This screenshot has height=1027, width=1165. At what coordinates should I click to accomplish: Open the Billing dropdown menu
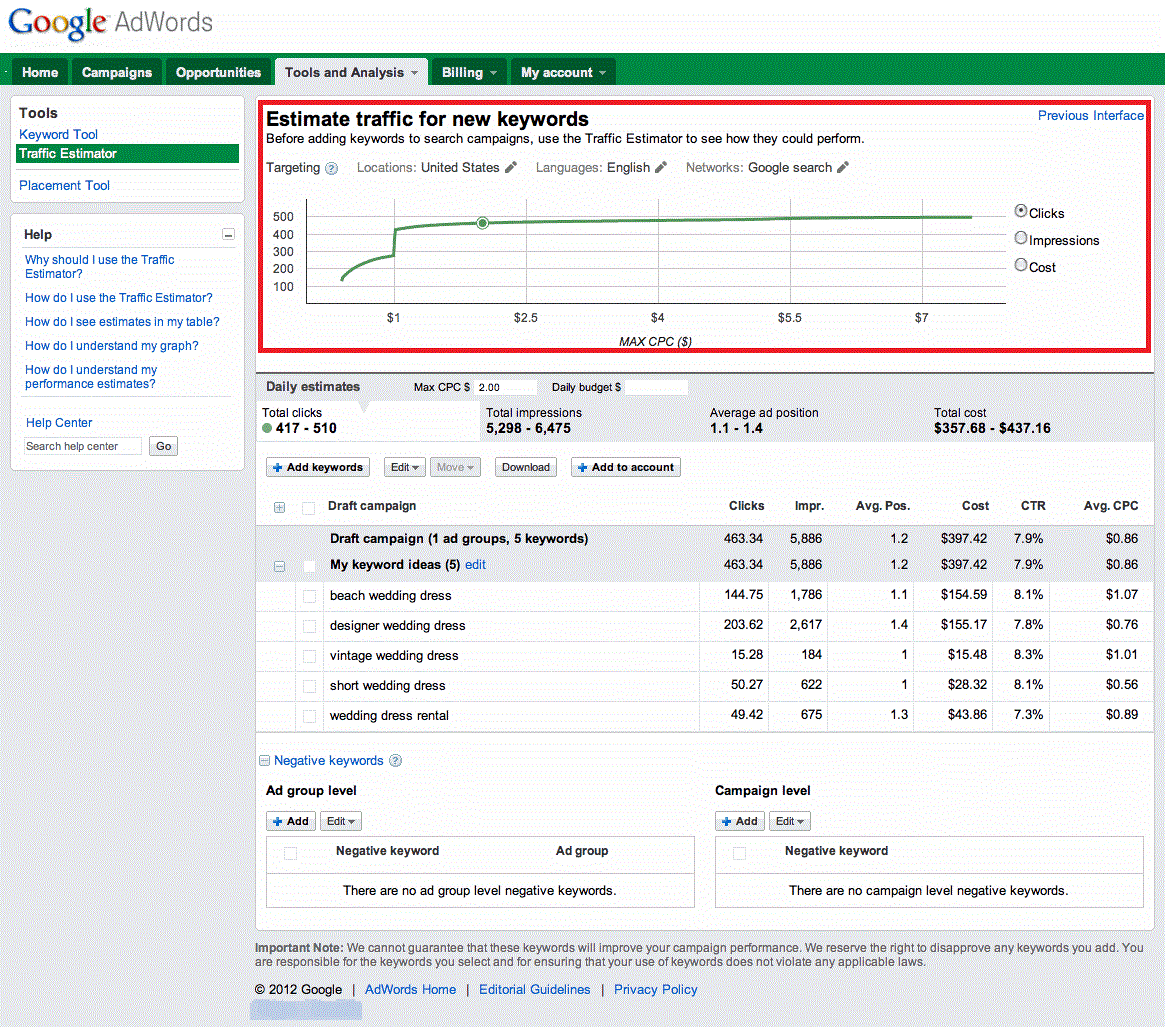pos(469,72)
